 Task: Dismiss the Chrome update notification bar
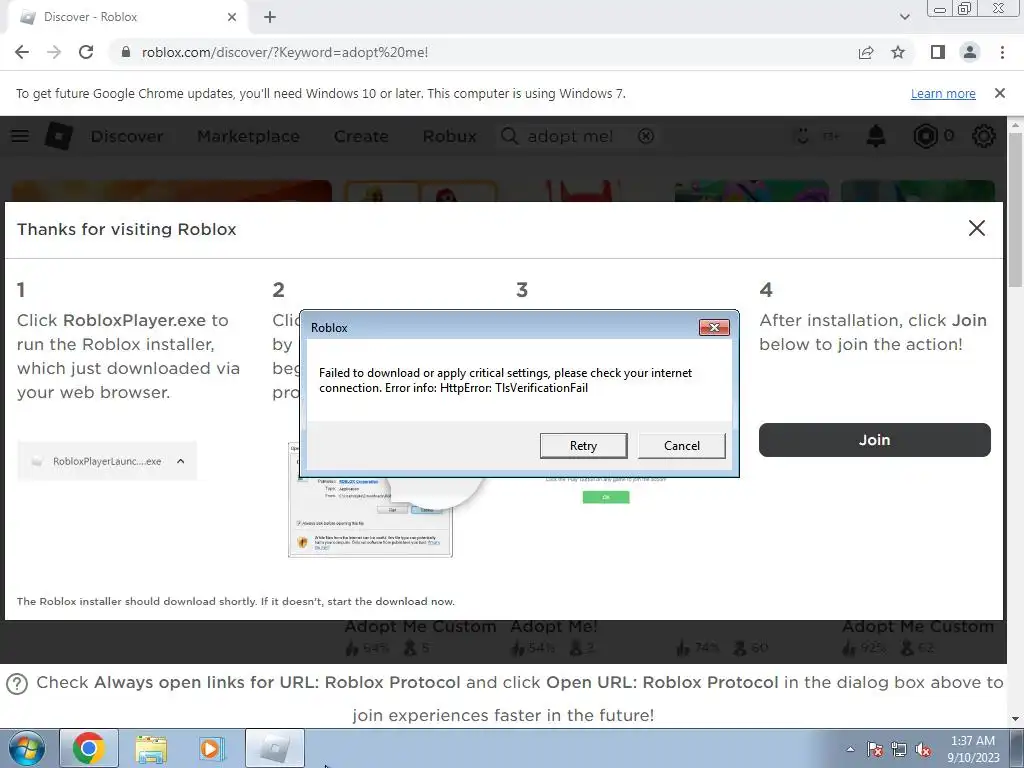[x=999, y=93]
